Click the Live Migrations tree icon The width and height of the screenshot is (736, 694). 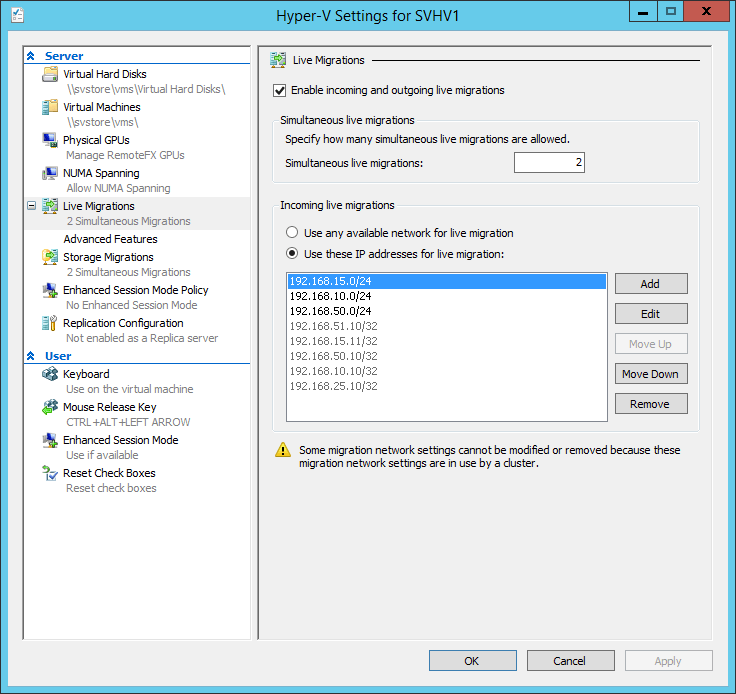[50, 206]
